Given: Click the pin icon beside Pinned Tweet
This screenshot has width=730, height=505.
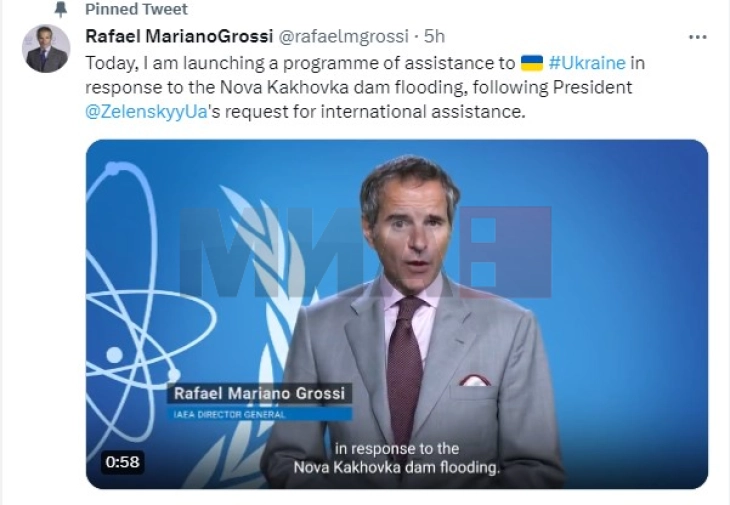Looking at the screenshot, I should tap(62, 9).
